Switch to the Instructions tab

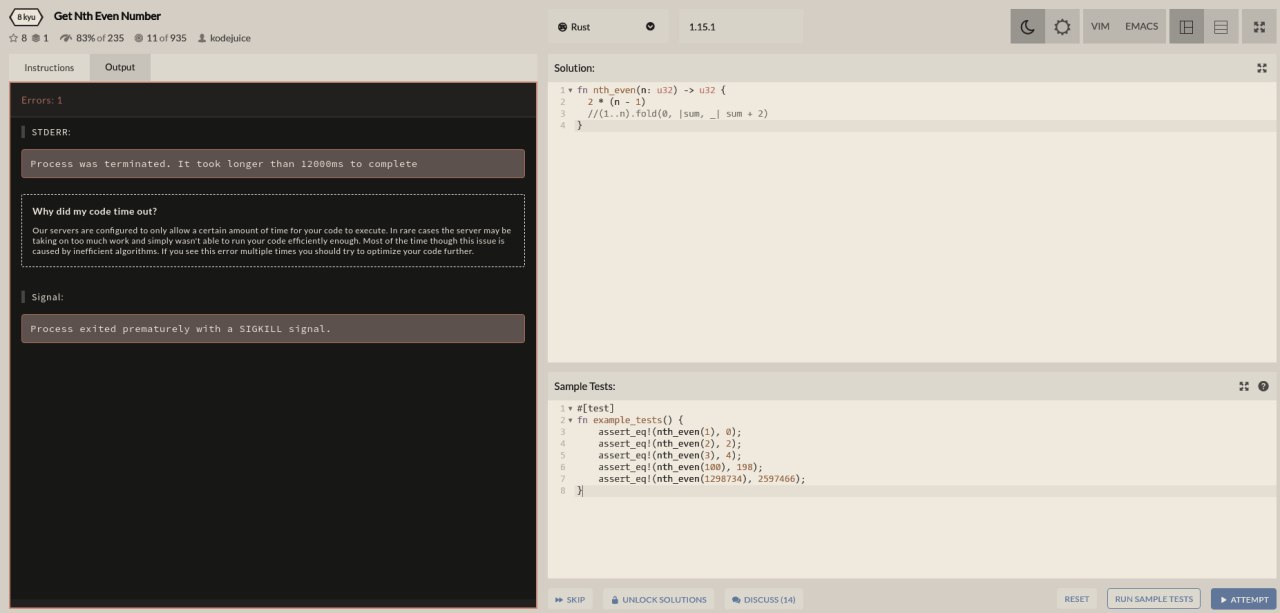click(49, 68)
